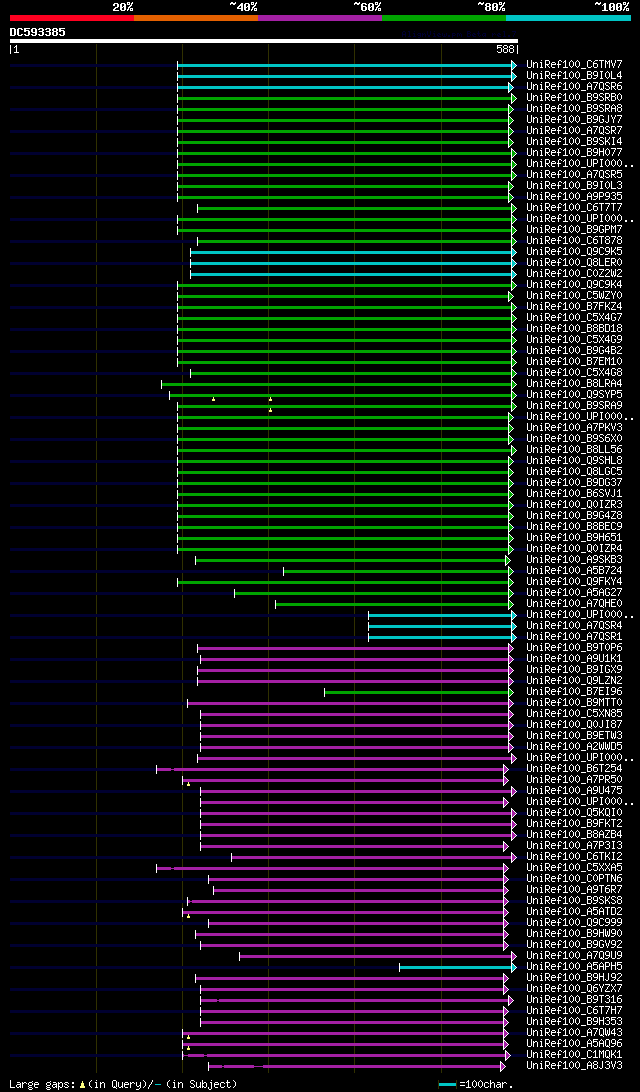Open hit 'UniRef100_B9SKS8'
This screenshot has height=1092, width=640.
[x=574, y=901]
